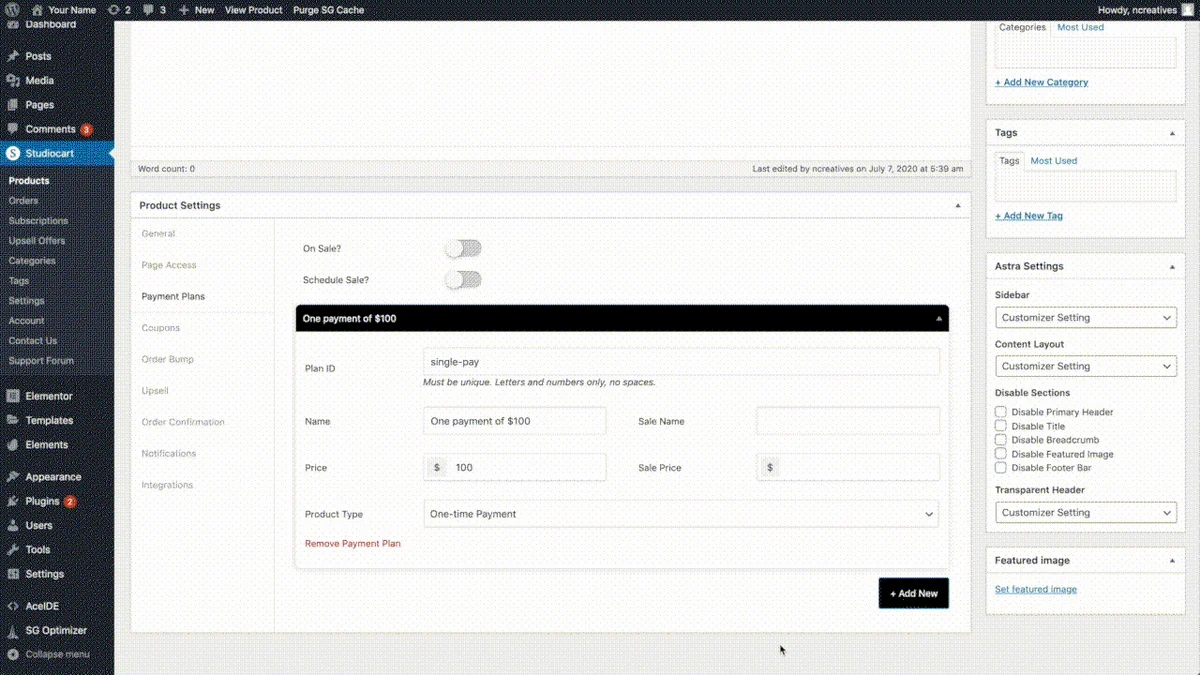Open the Transparent Header dropdown
1200x675 pixels.
tap(1086, 512)
